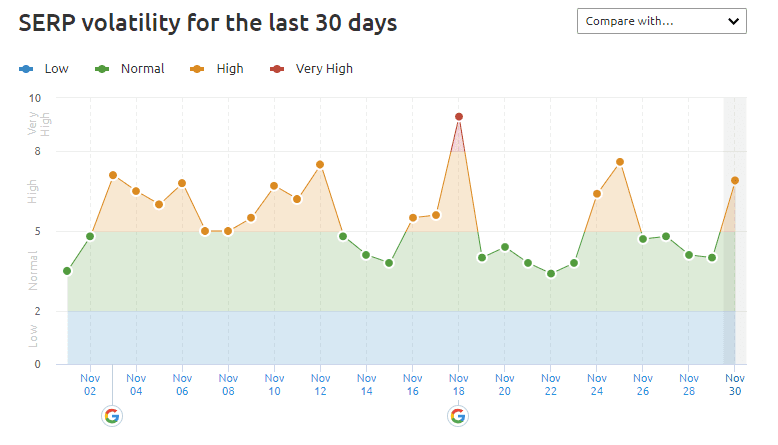The width and height of the screenshot is (778, 445).
Task: Click the Nov 24 x-axis label
Action: (597, 384)
